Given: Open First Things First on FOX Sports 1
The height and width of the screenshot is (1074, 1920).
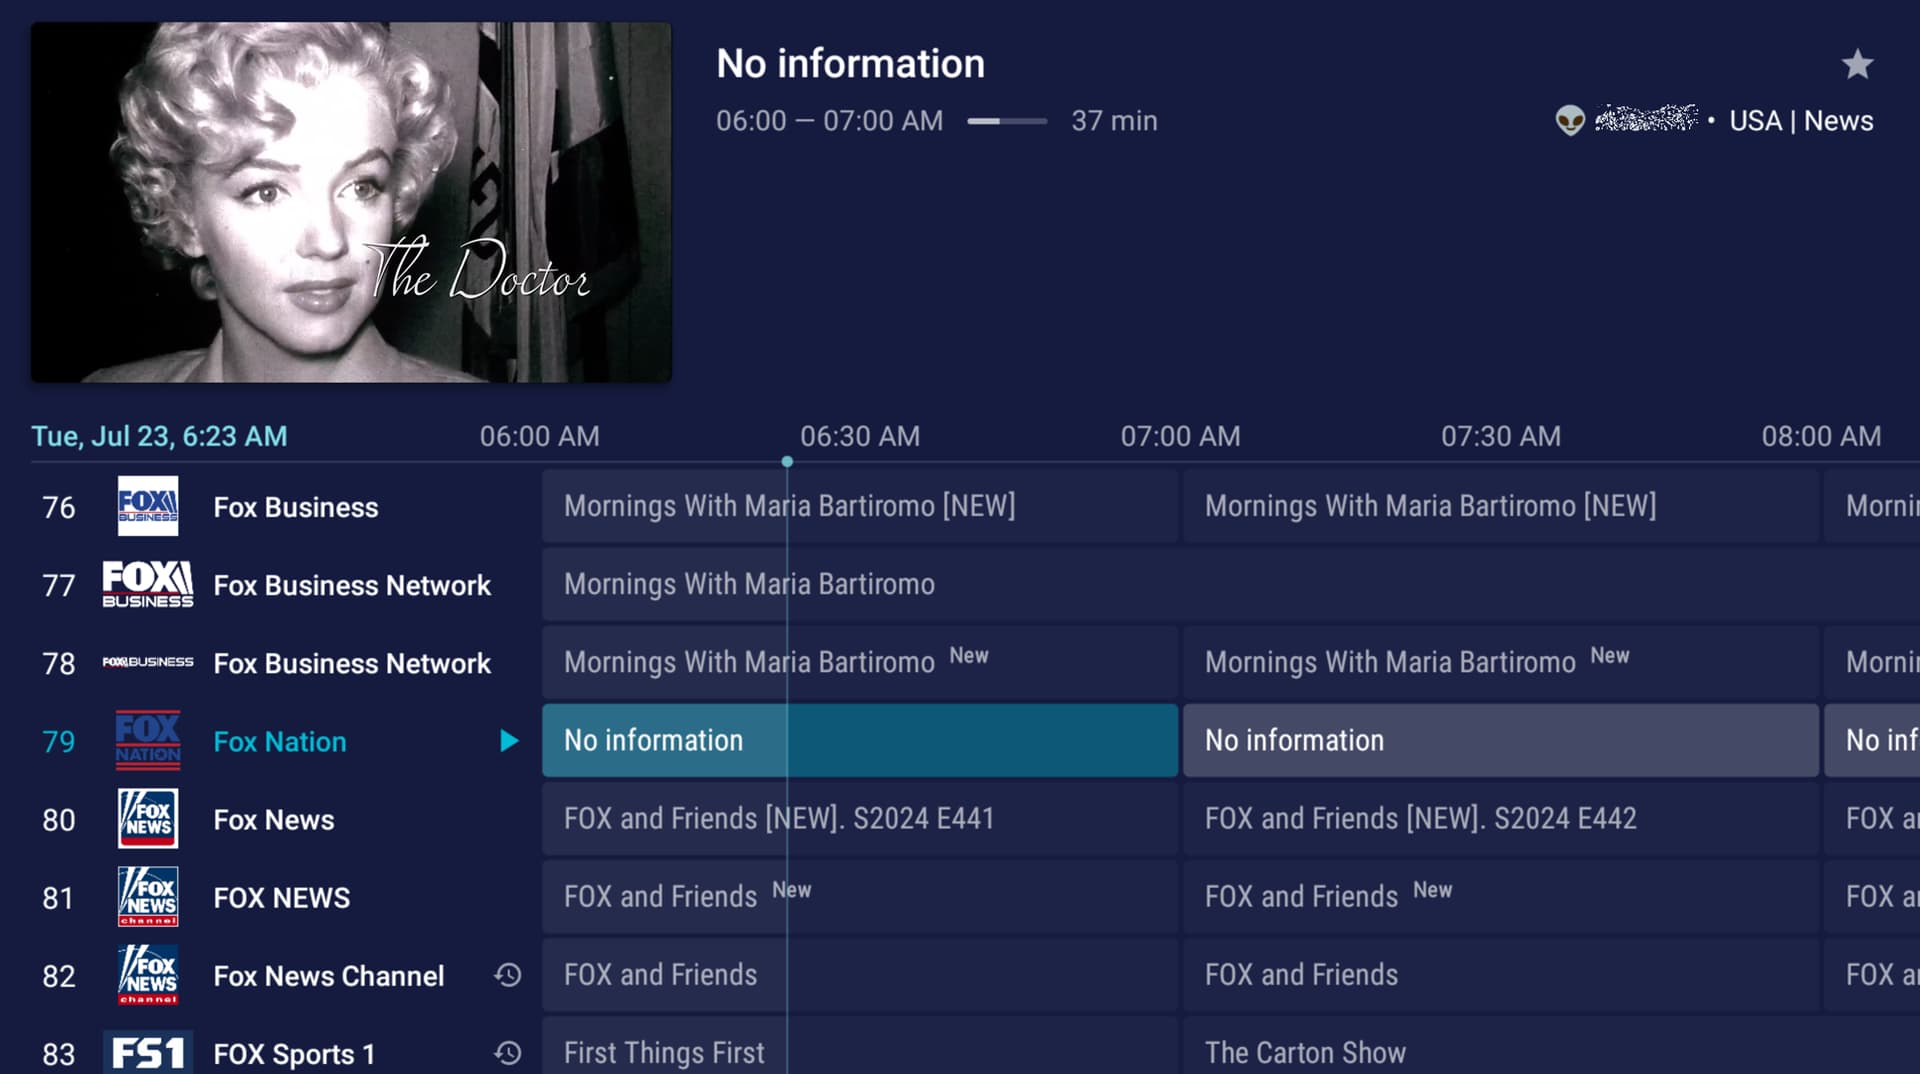Looking at the screenshot, I should 860,1046.
